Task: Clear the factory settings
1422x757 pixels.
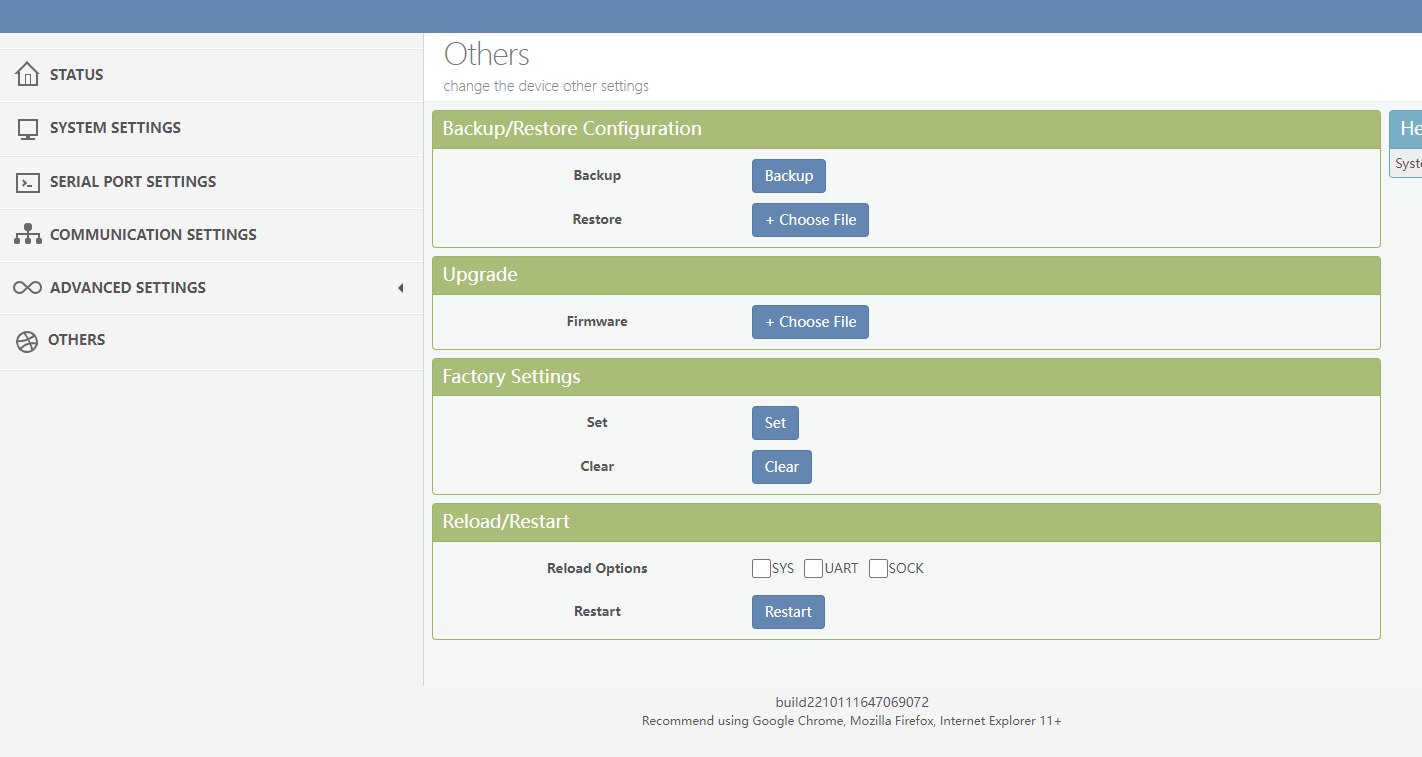Action: (782, 467)
